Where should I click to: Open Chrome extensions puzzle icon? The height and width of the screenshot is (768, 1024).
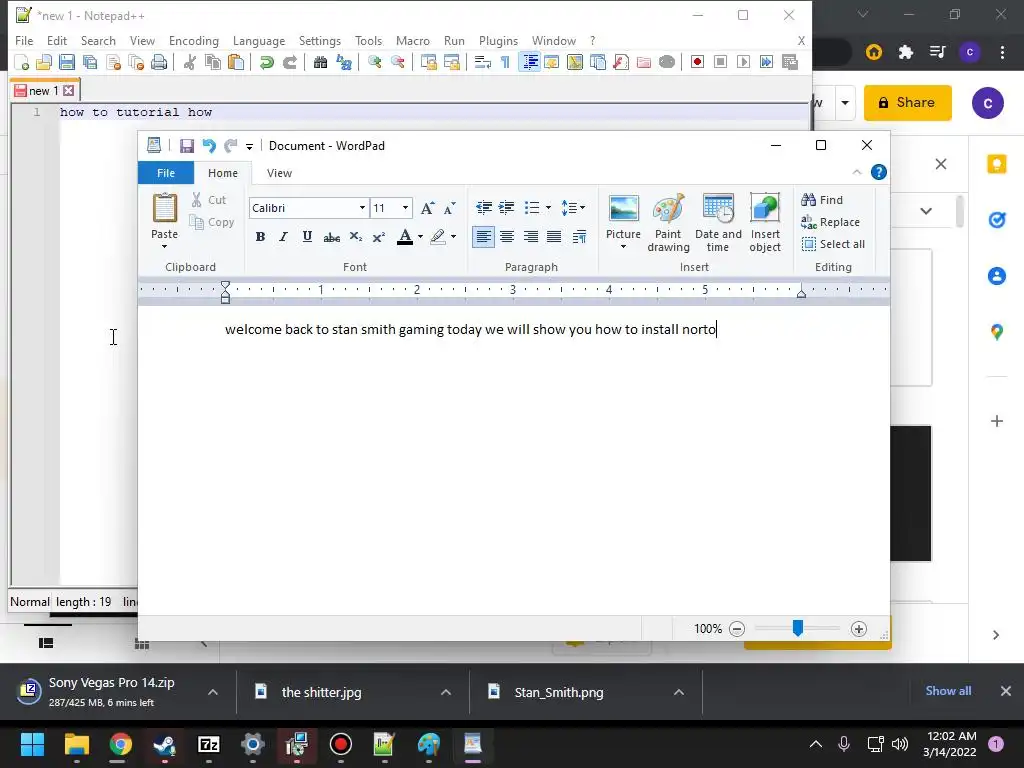905,52
